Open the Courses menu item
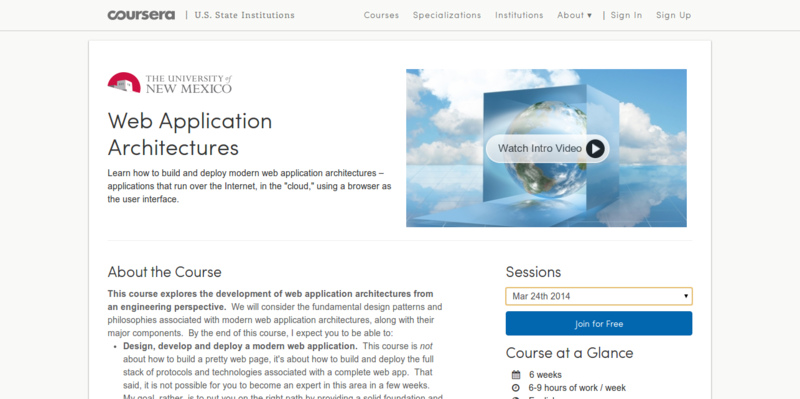Image resolution: width=800 pixels, height=399 pixels. (381, 15)
